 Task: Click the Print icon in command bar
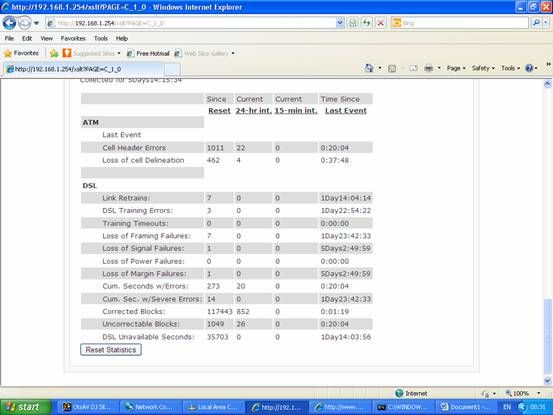point(429,68)
